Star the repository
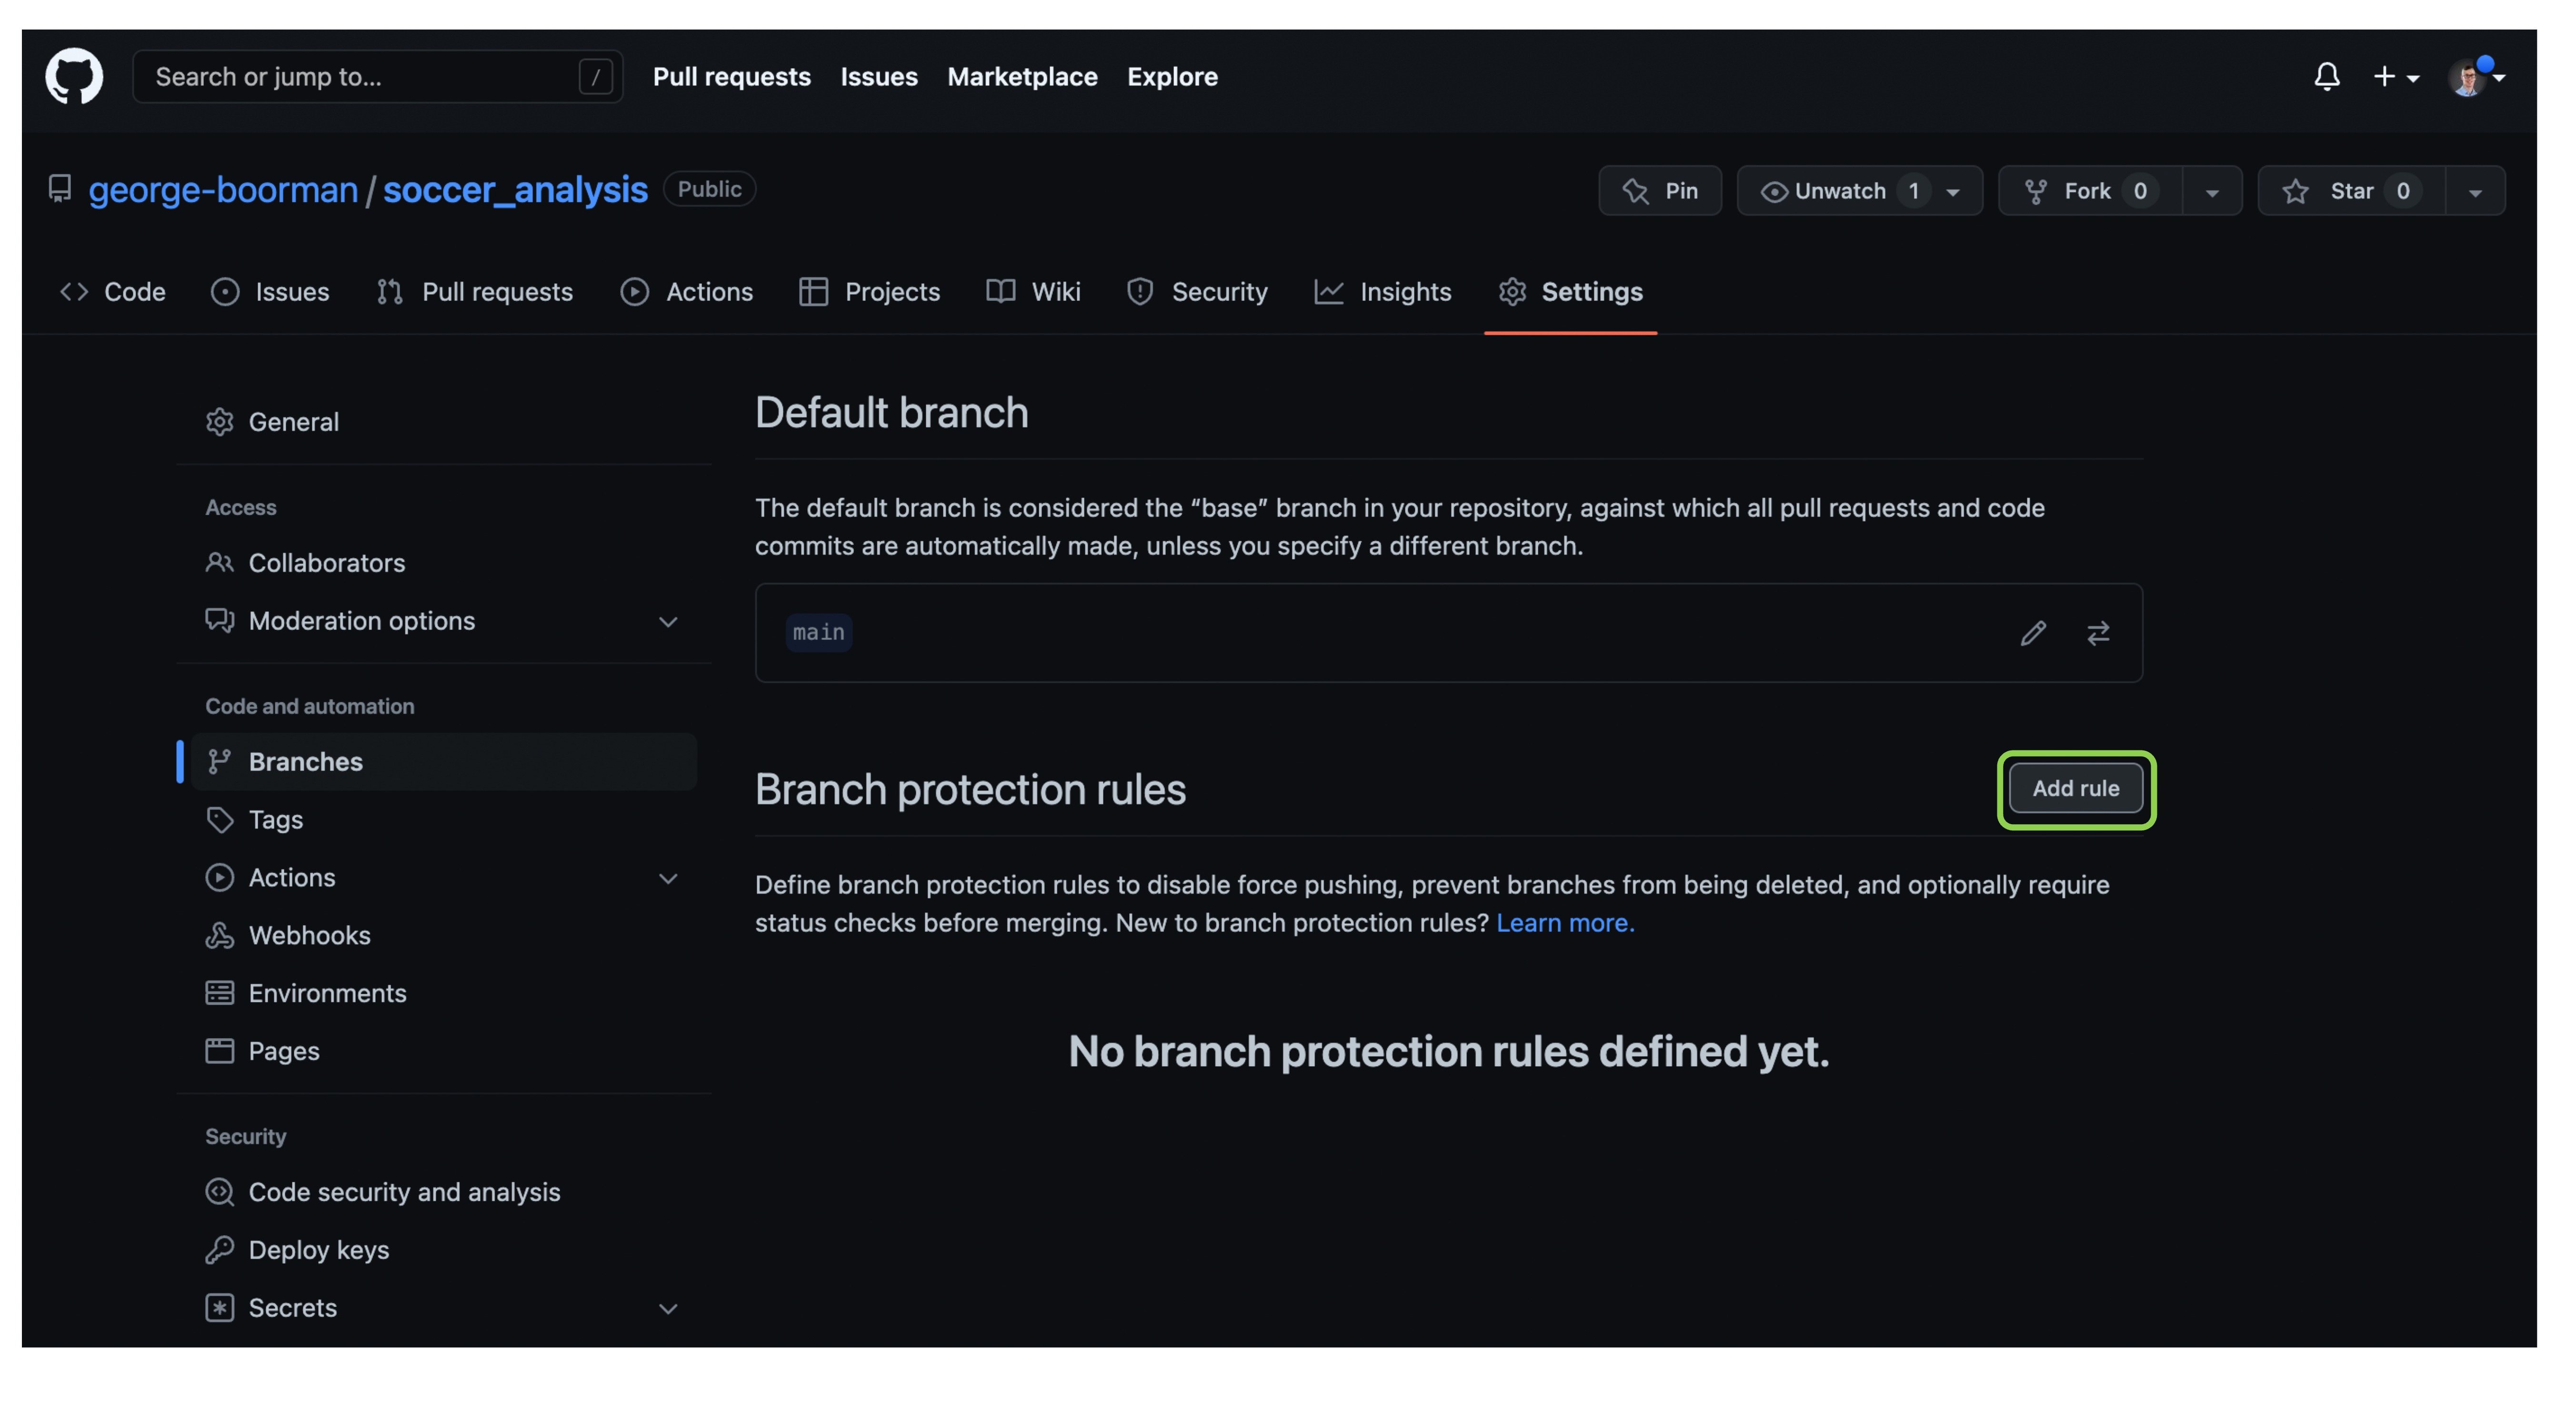Screen dimensions: 2576x1408 [2351, 191]
